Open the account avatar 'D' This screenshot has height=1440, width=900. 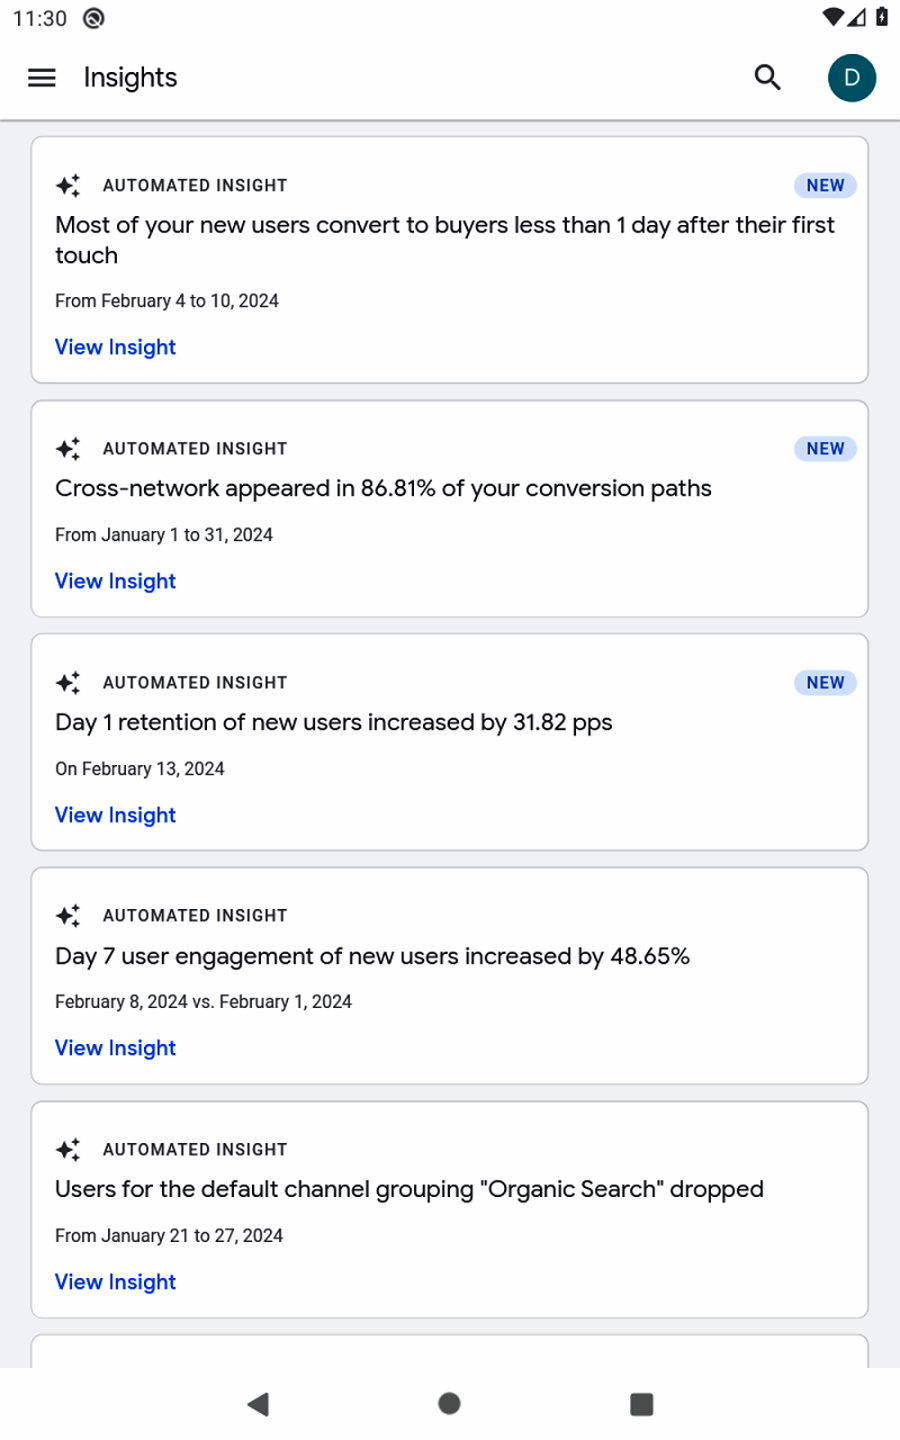pyautogui.click(x=851, y=78)
